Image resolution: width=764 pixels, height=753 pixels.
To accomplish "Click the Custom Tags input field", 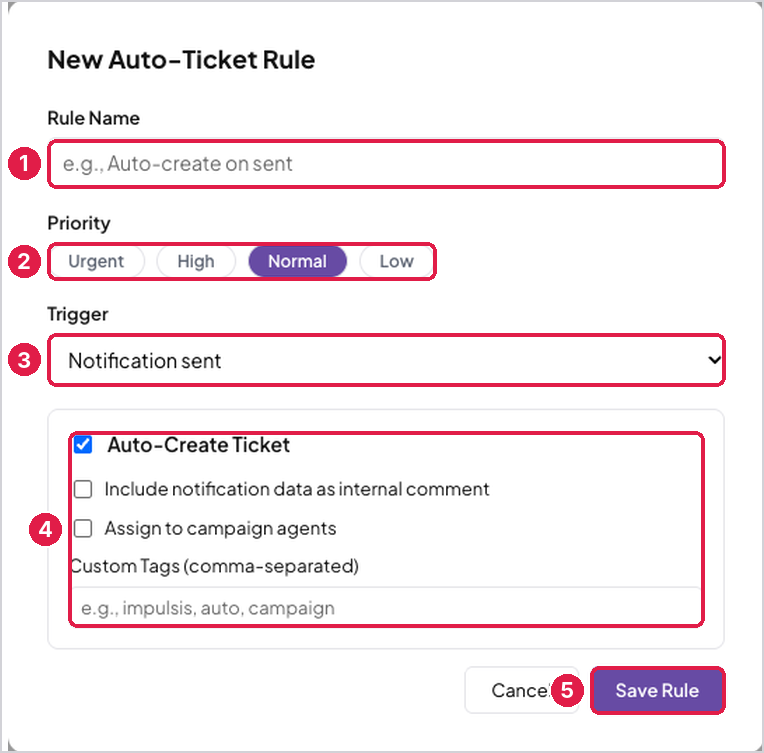I will coord(386,607).
